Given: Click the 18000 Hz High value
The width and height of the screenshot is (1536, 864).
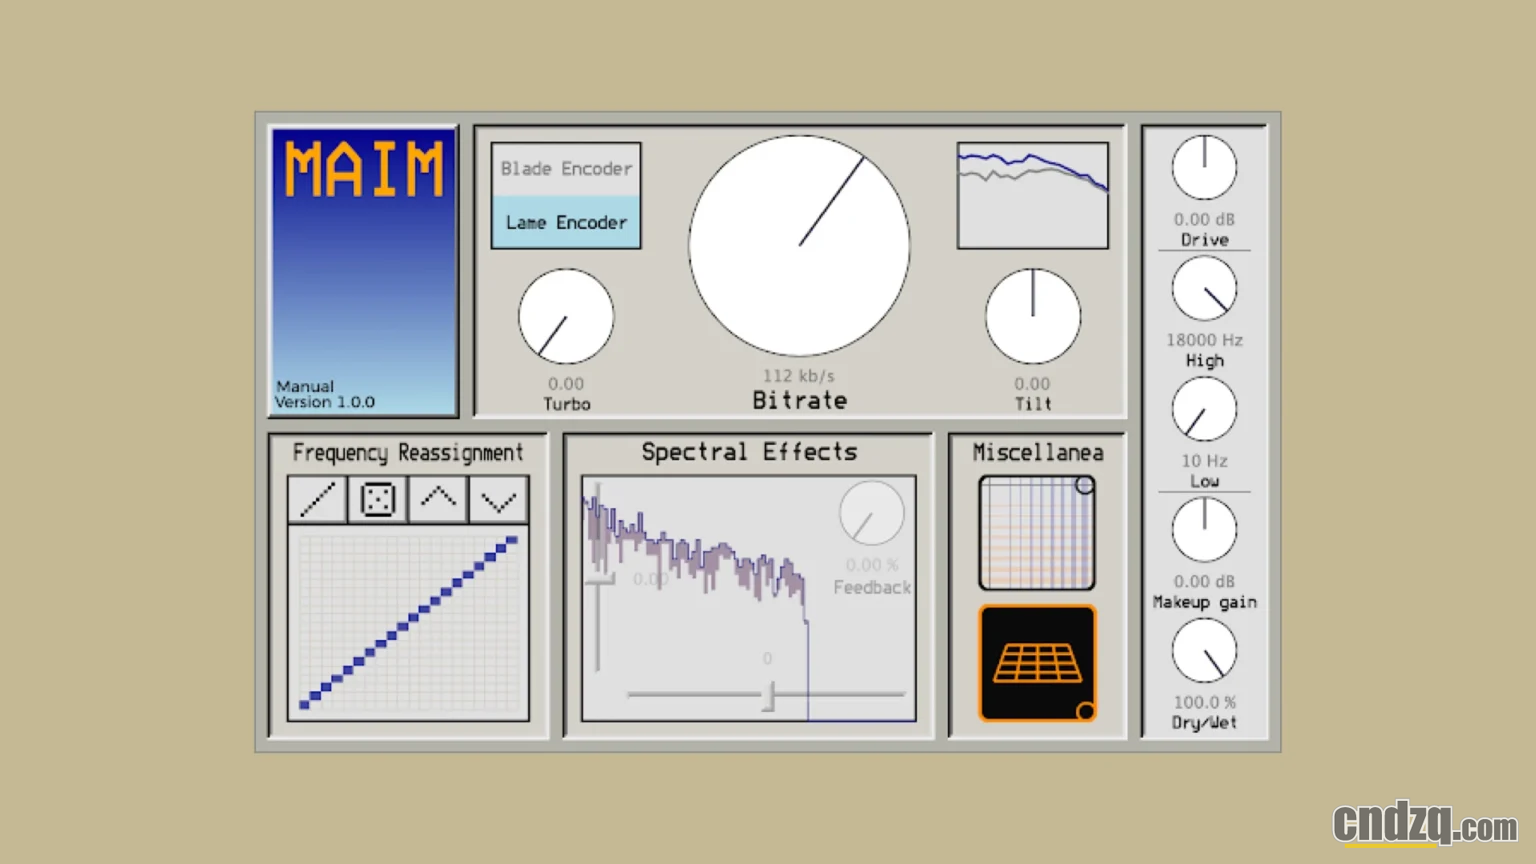Looking at the screenshot, I should point(1204,340).
